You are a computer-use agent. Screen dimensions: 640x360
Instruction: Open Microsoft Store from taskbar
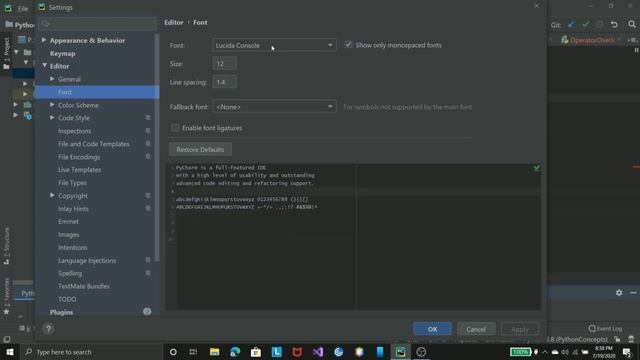(256, 352)
